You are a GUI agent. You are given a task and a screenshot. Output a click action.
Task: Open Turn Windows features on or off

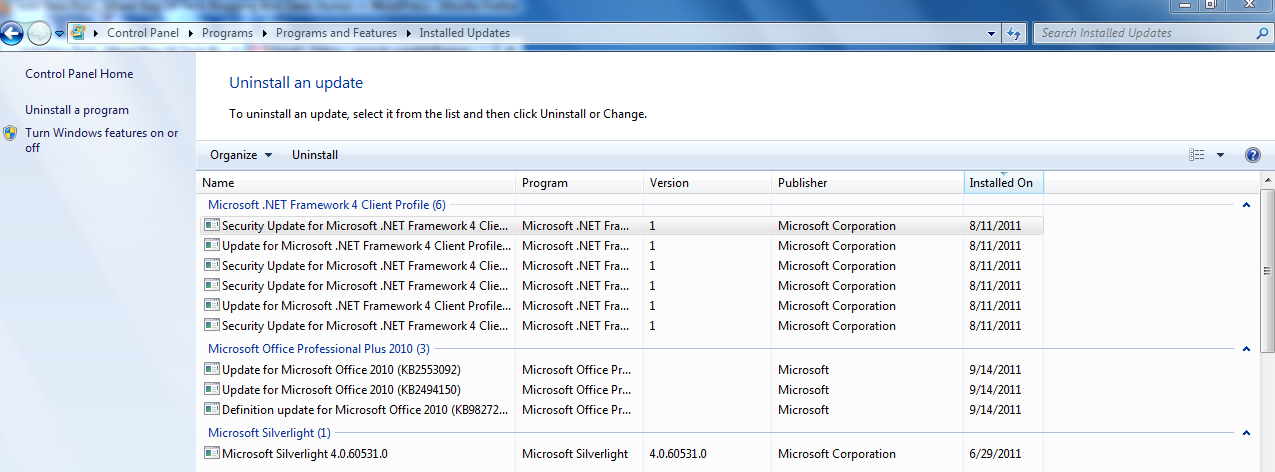click(101, 140)
